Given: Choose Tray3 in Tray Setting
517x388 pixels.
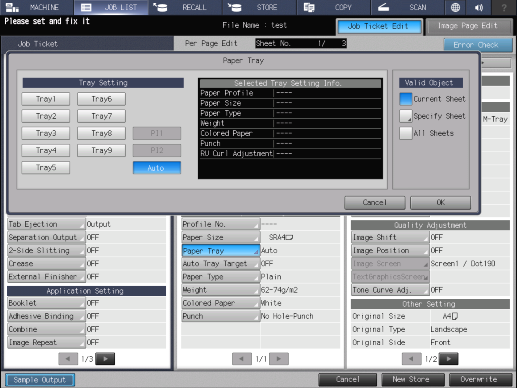Looking at the screenshot, I should pos(46,133).
